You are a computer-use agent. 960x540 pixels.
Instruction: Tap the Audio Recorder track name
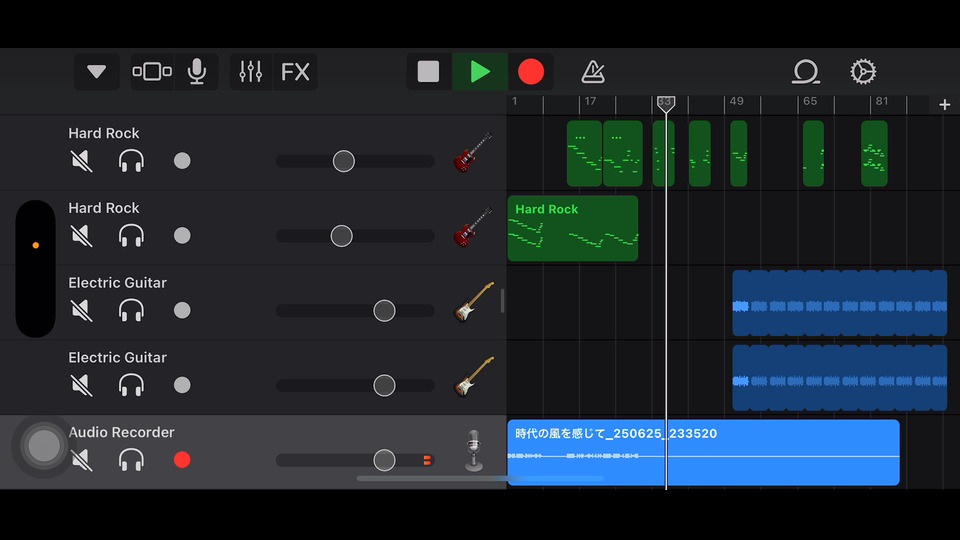pyautogui.click(x=121, y=432)
